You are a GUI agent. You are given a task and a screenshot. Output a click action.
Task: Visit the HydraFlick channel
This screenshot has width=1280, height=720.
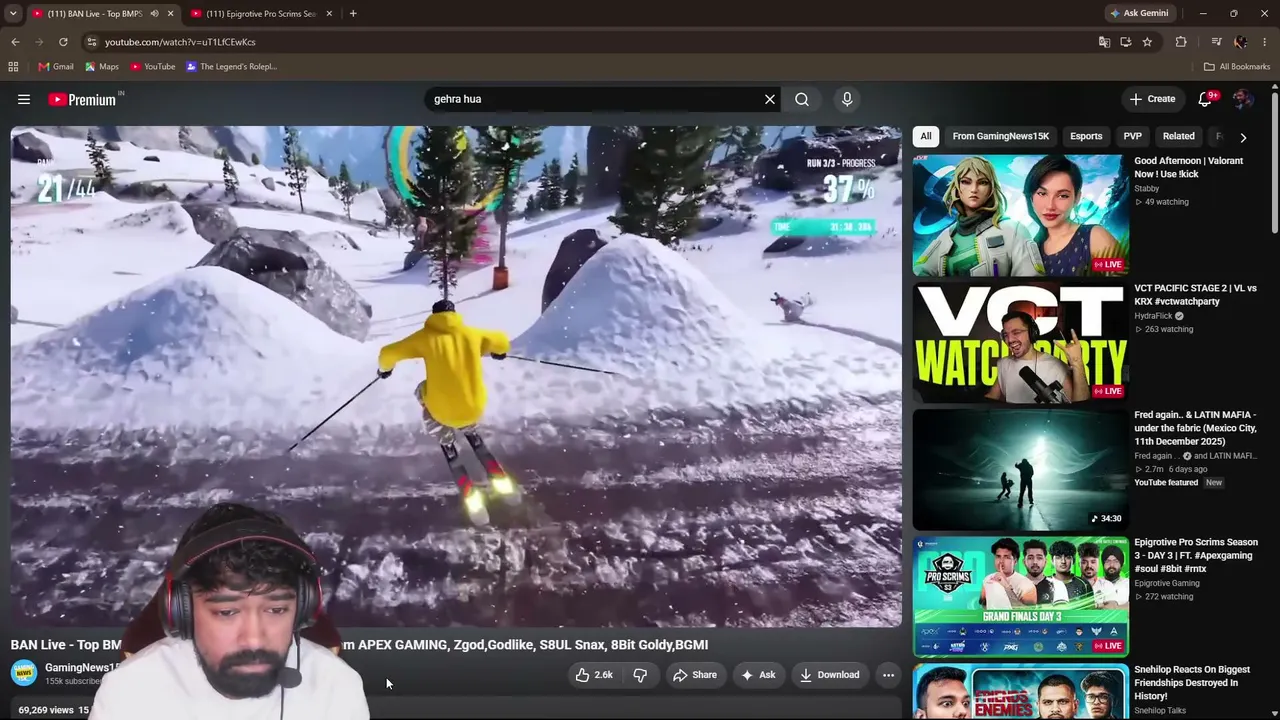[x=1153, y=316]
